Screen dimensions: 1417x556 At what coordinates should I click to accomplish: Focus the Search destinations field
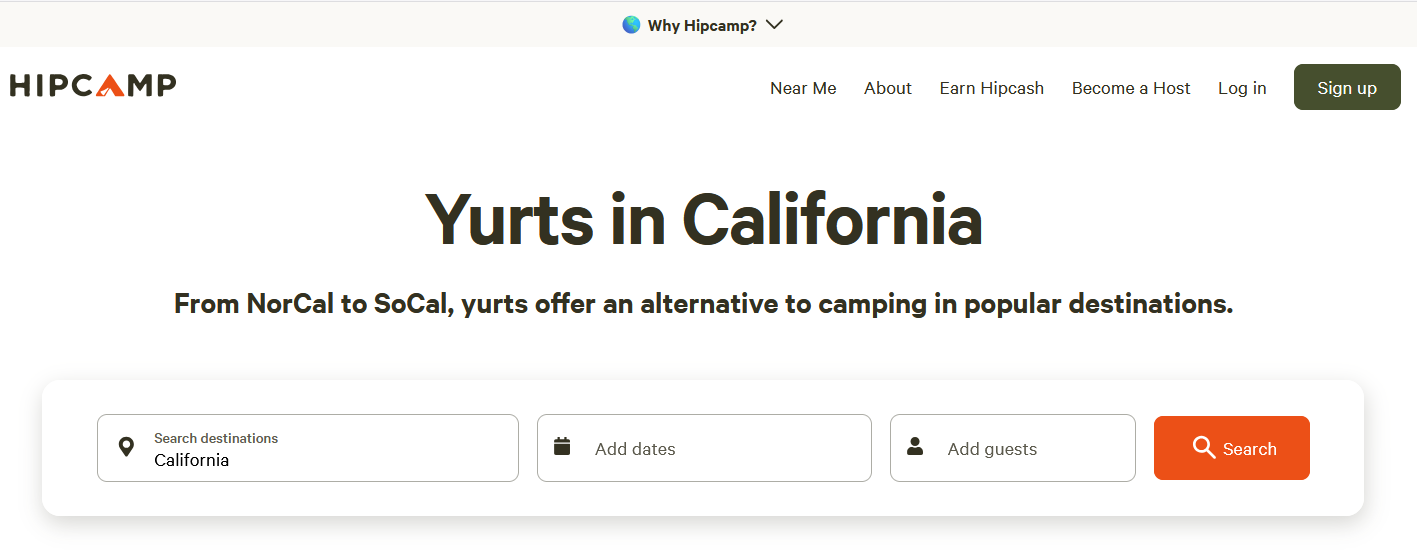[308, 448]
